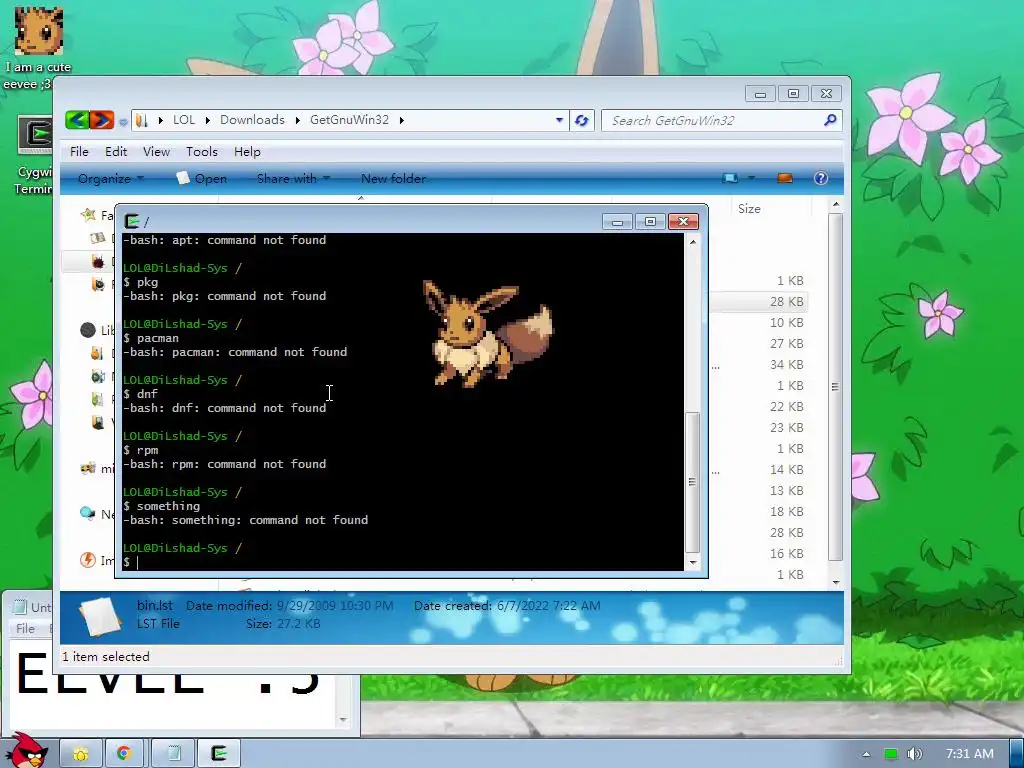Go forward with the orange arrow button

102,120
